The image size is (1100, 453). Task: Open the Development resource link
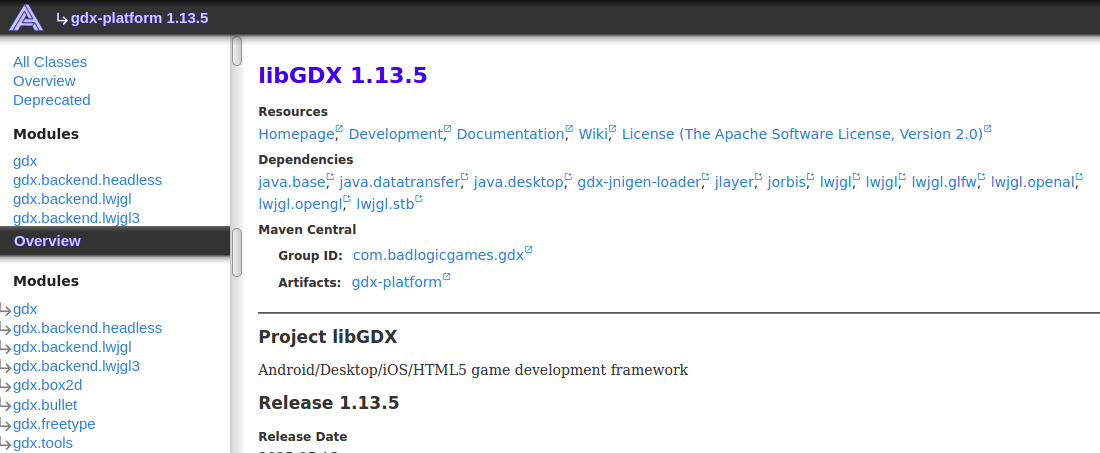[x=396, y=134]
